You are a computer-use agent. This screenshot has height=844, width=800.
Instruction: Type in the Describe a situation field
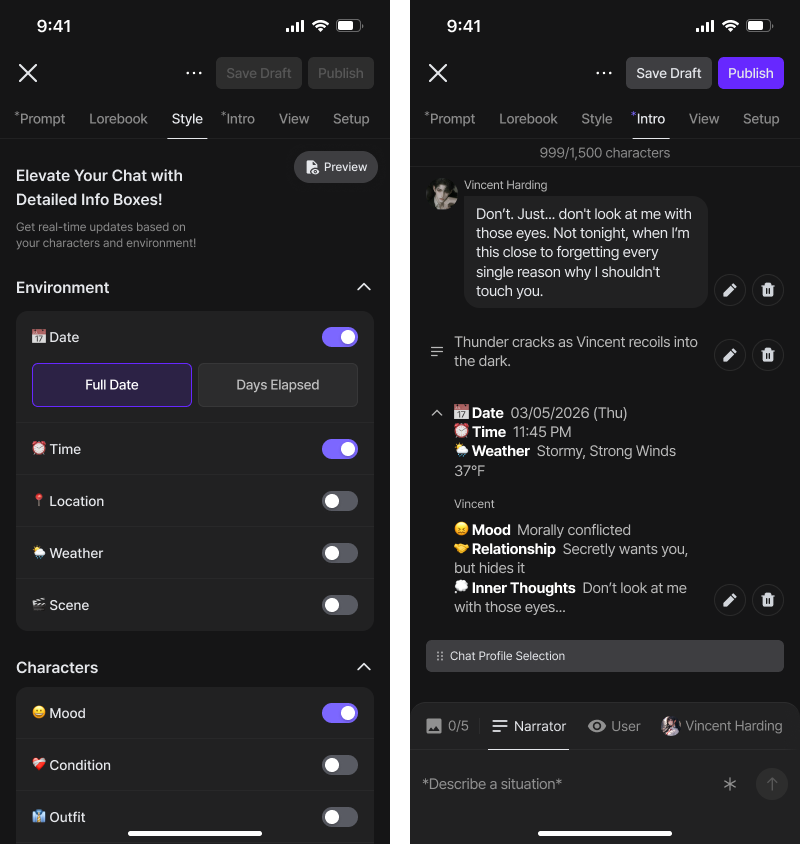click(560, 784)
